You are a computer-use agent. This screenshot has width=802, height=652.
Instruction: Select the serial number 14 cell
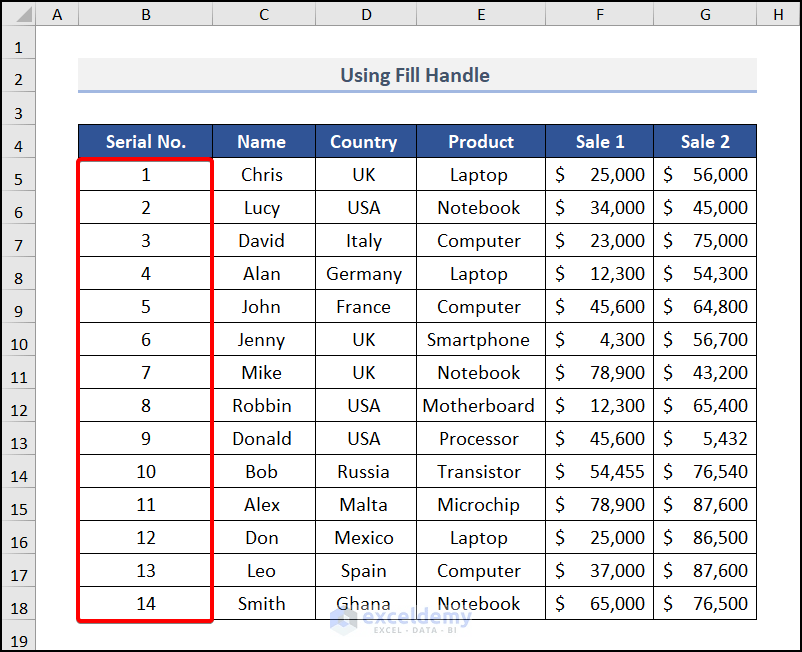tap(145, 604)
